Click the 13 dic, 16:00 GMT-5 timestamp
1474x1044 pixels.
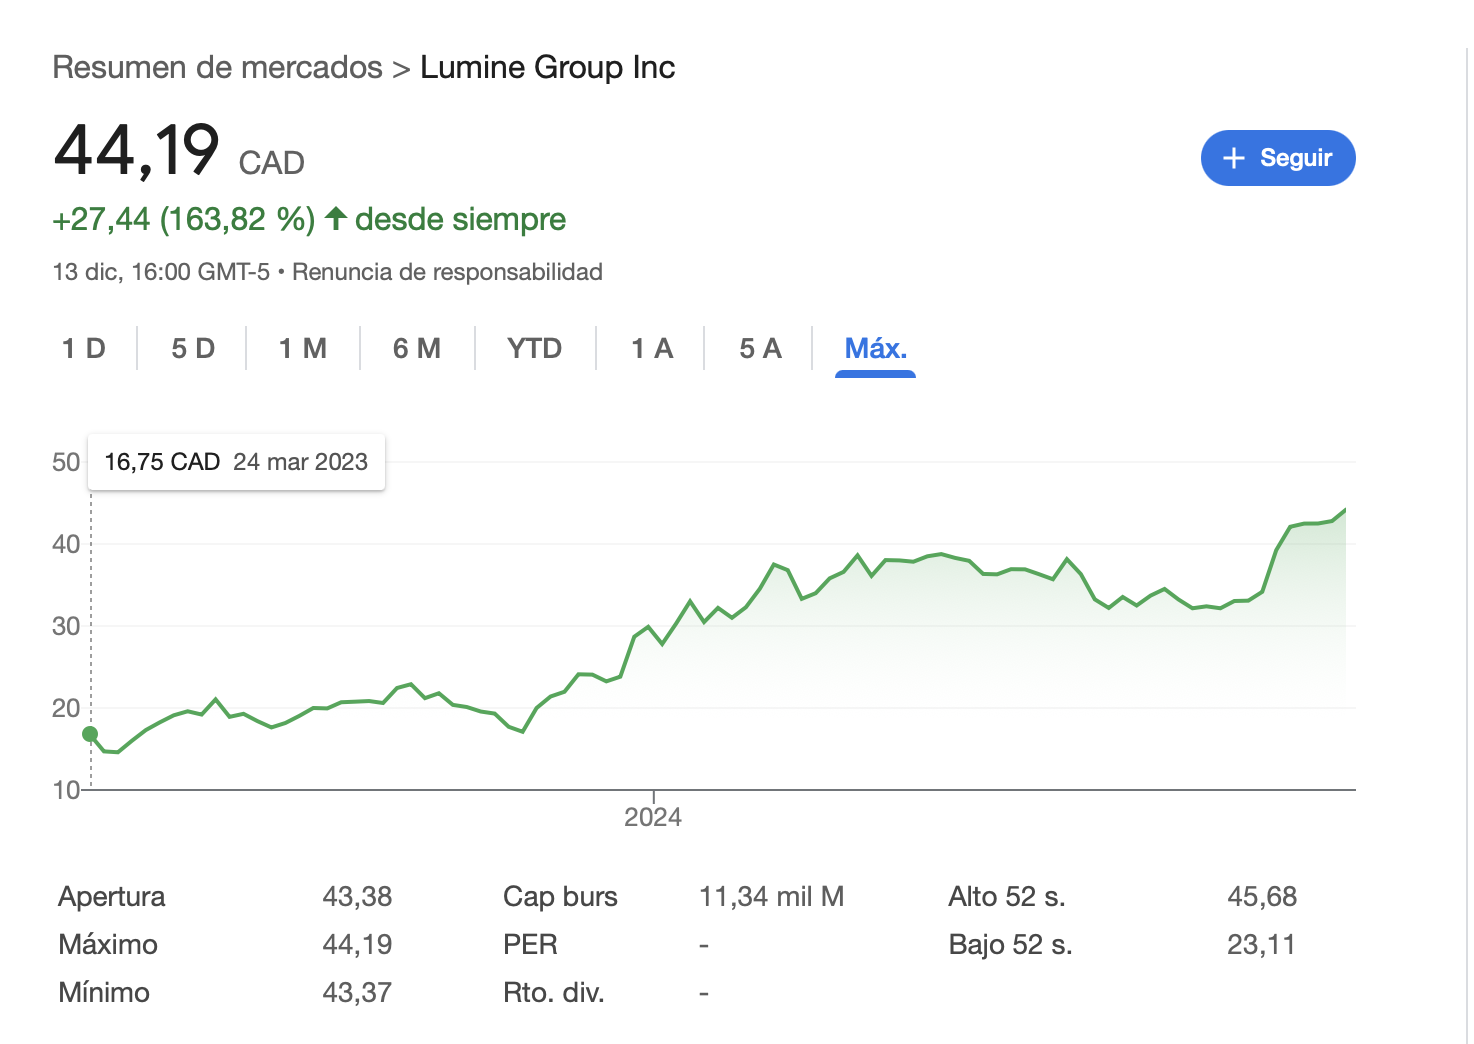point(161,272)
